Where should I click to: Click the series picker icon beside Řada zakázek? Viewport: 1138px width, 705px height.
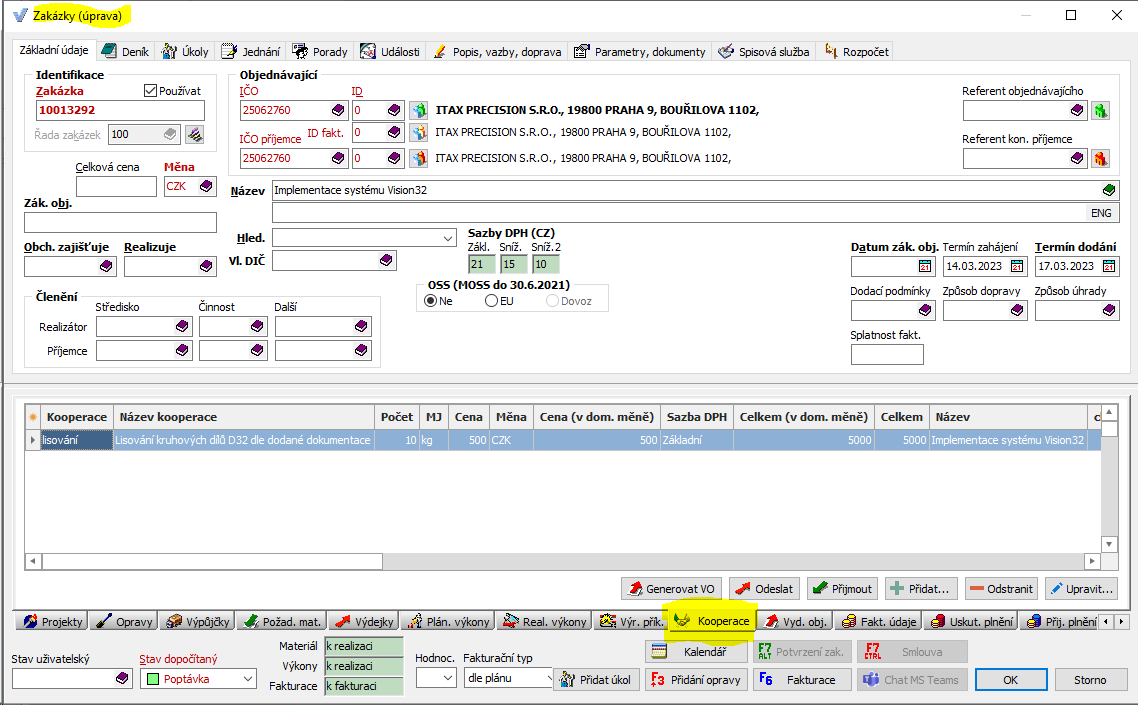click(x=195, y=134)
